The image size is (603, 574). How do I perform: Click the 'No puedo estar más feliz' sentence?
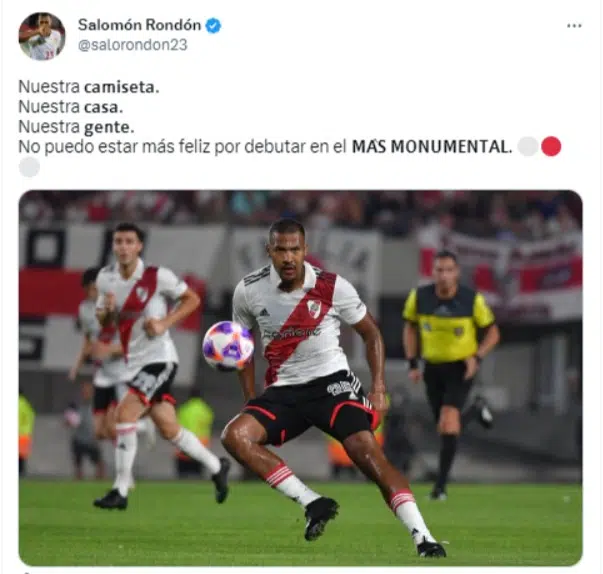pos(265,146)
